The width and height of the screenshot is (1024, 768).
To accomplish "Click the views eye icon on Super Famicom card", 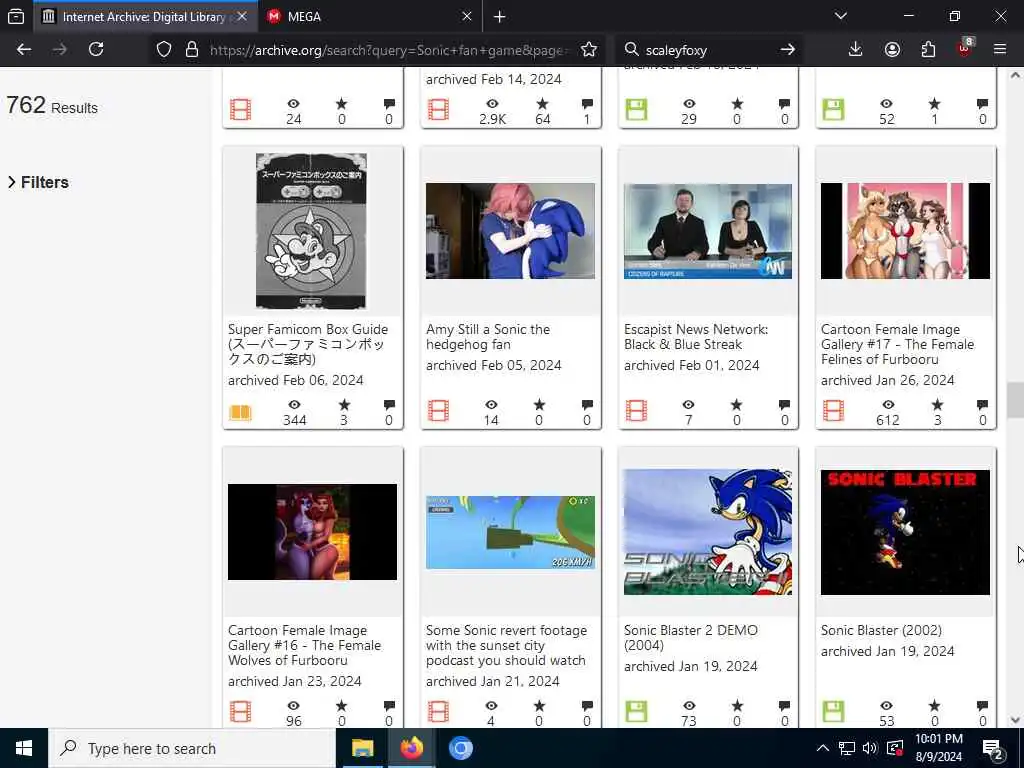I will [295, 405].
